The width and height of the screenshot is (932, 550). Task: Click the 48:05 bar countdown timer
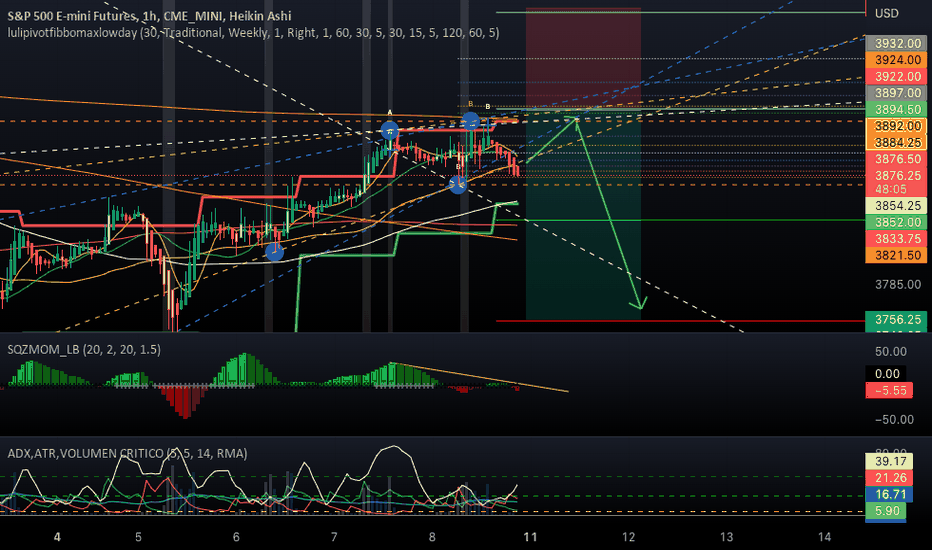click(x=891, y=190)
